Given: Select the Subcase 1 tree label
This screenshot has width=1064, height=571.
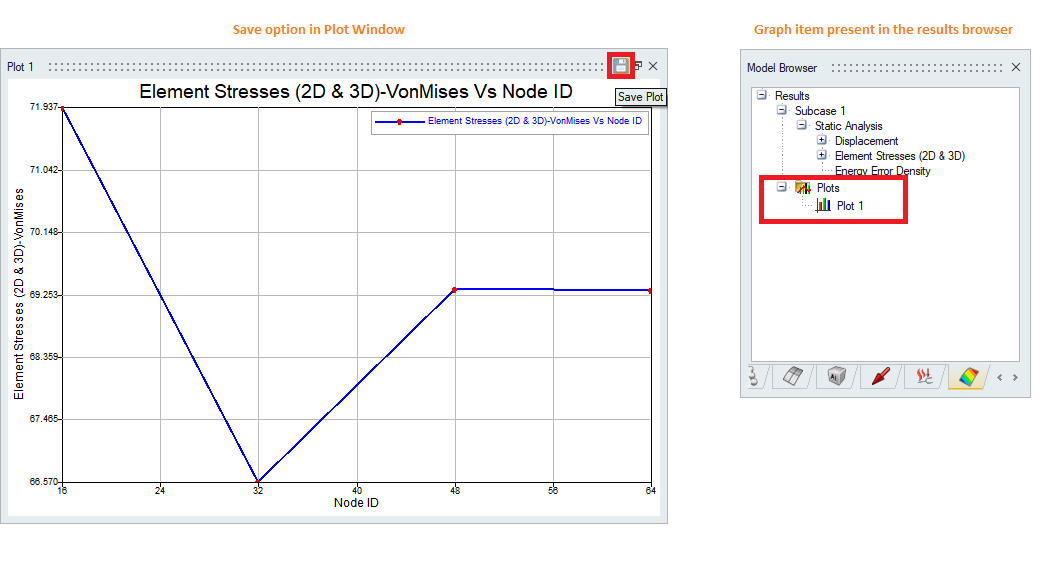Looking at the screenshot, I should point(820,111).
